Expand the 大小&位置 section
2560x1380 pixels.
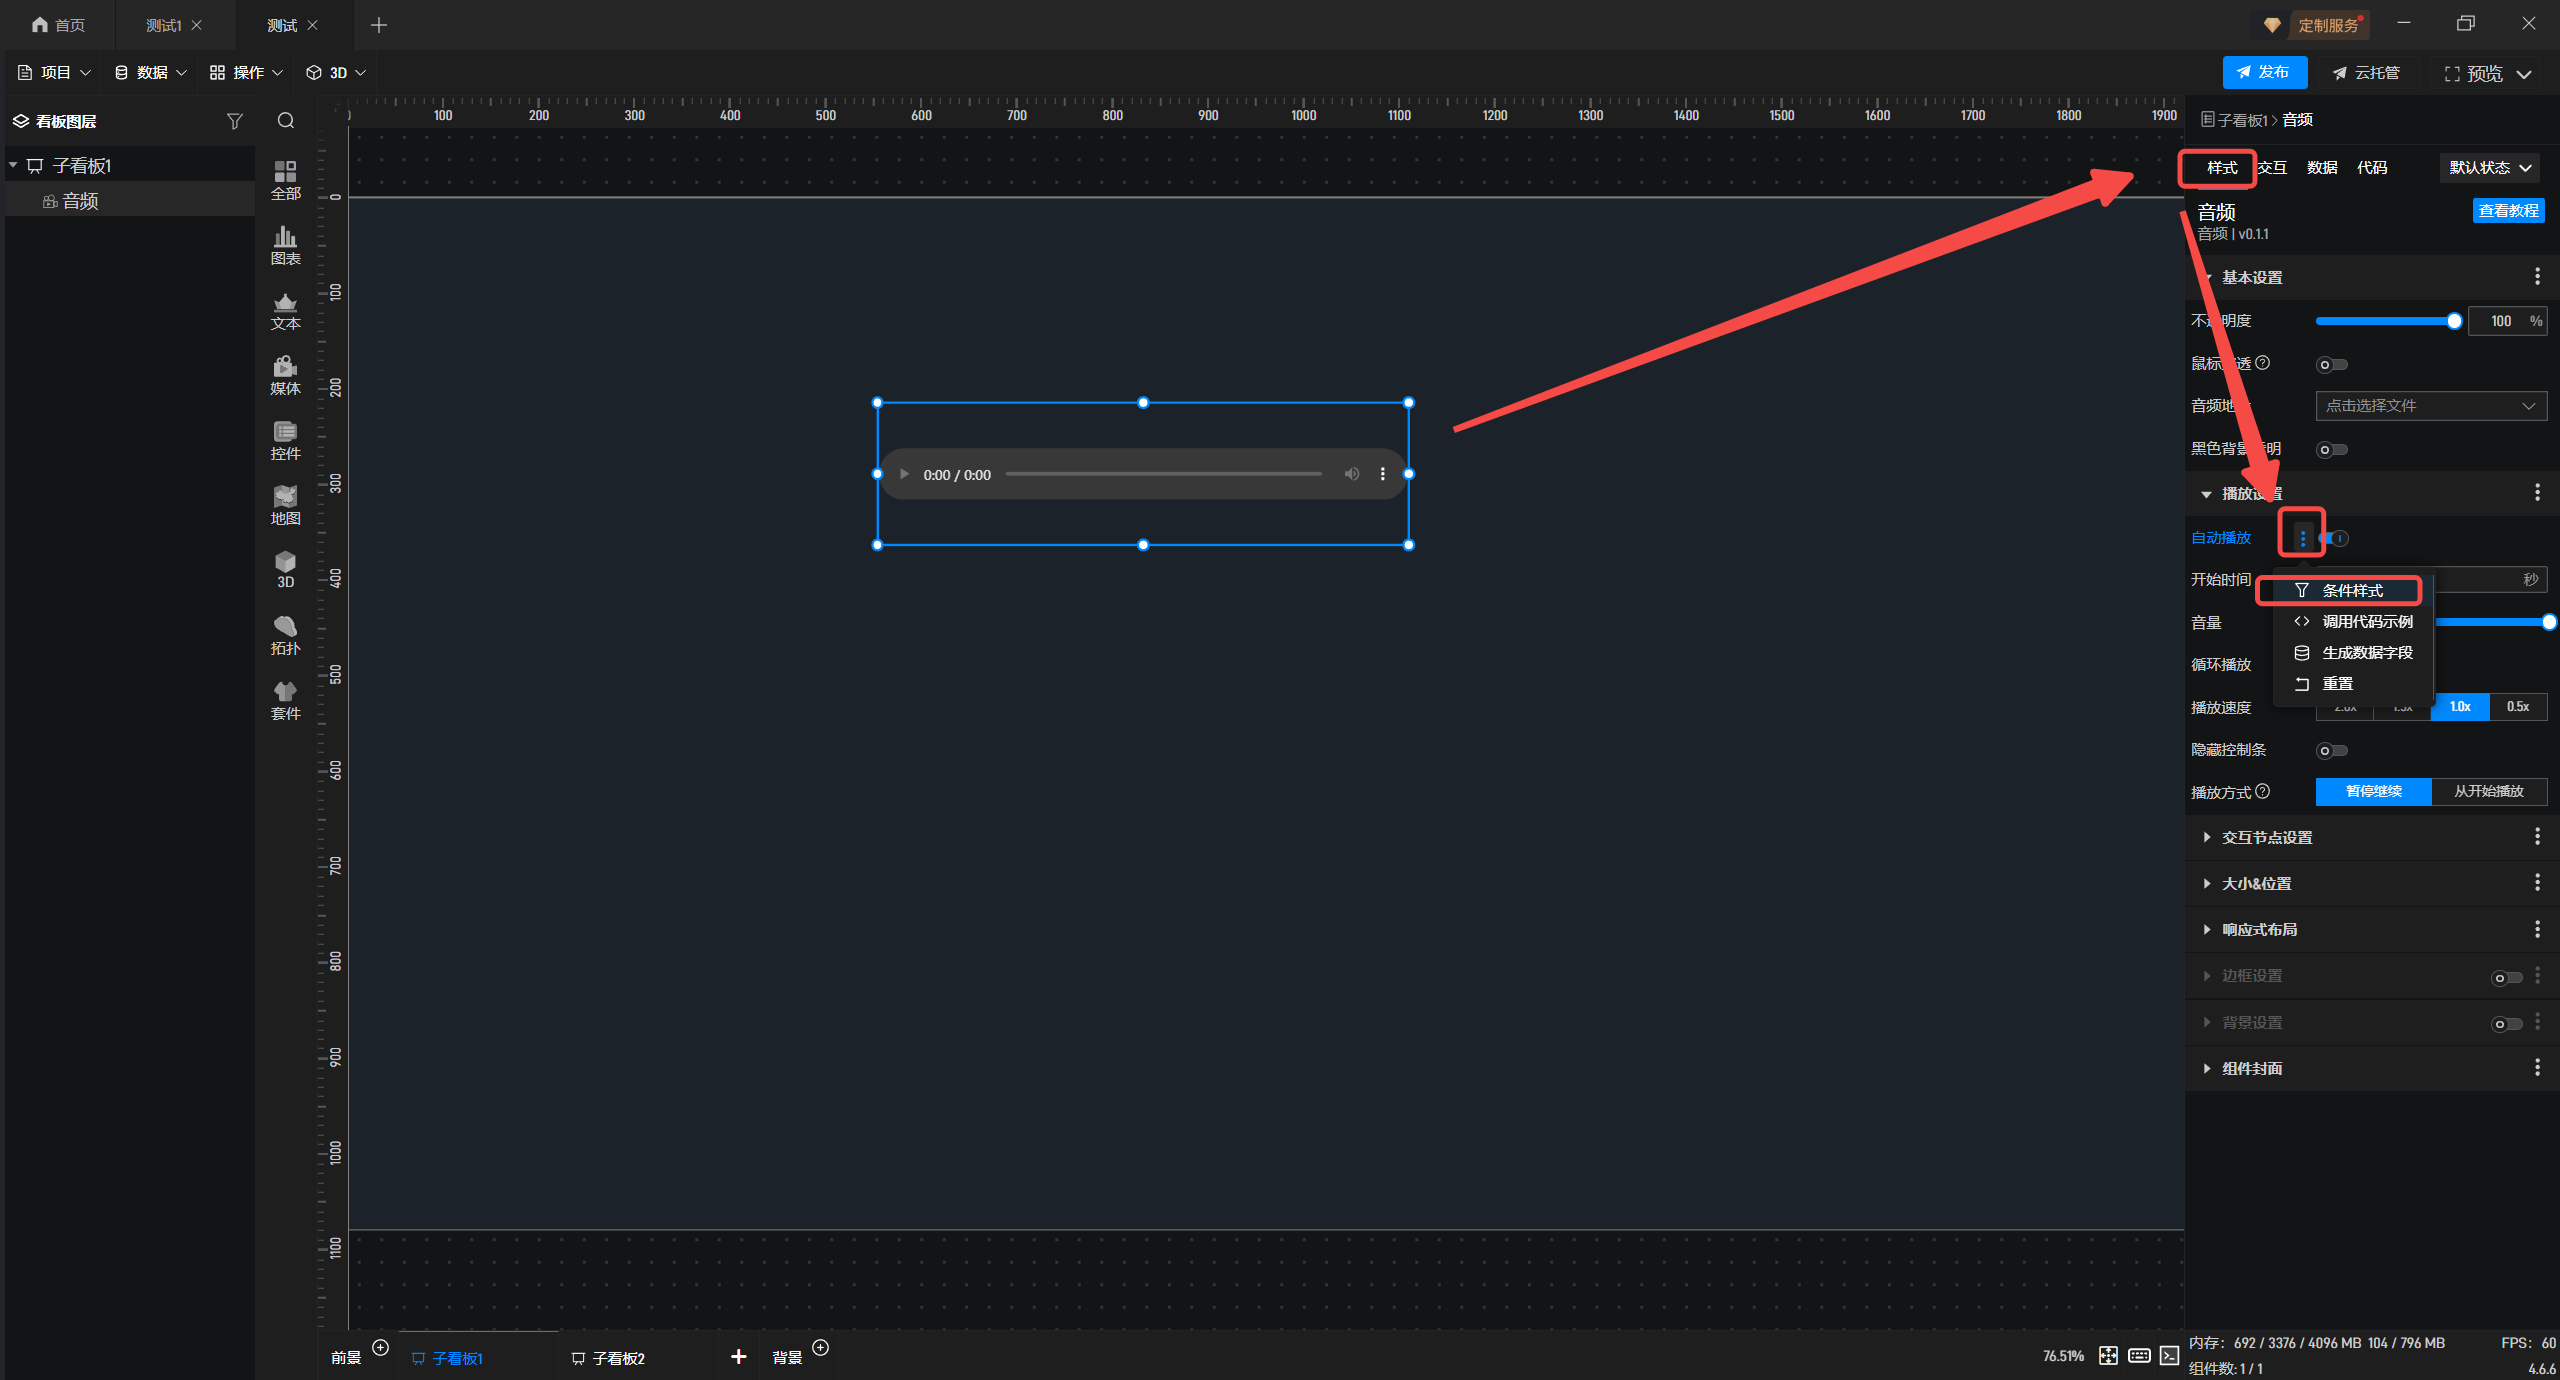[x=2256, y=883]
